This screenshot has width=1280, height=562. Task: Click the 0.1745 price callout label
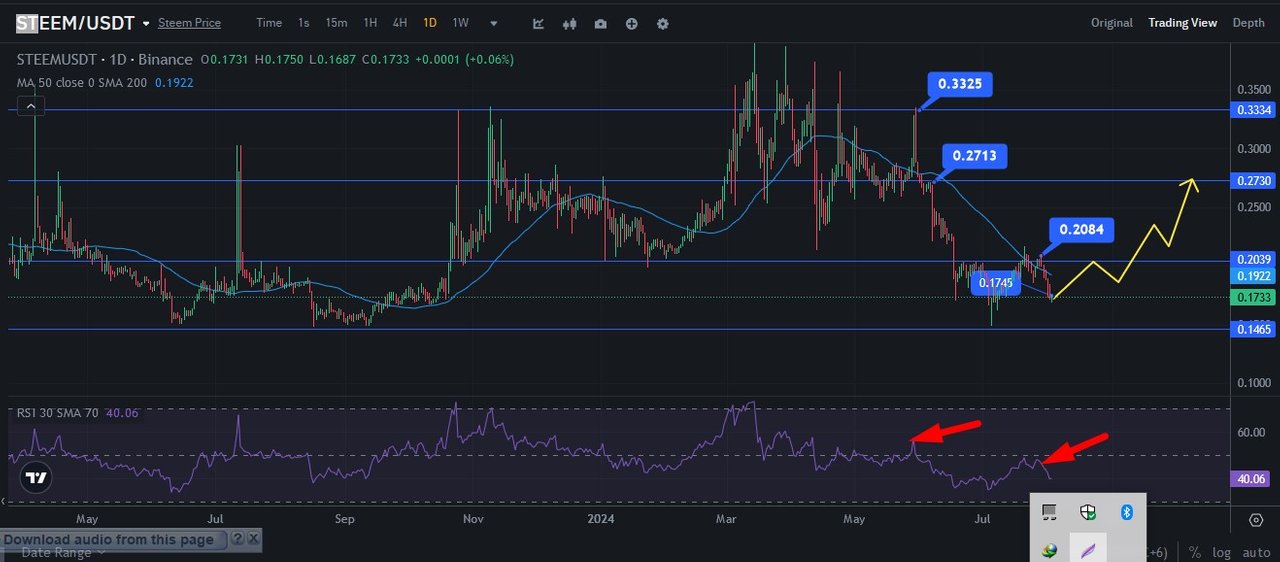[995, 283]
